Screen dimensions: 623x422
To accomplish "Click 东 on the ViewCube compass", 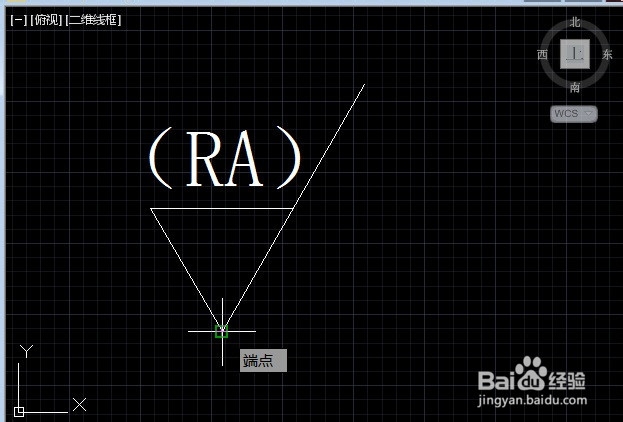I will [x=607, y=54].
